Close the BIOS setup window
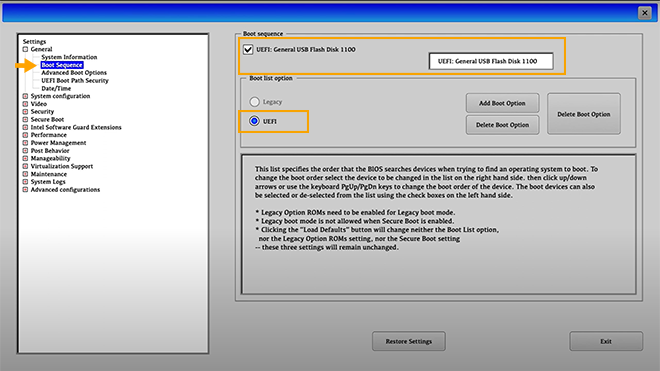Viewport: 660px width, 371px height. [644, 13]
